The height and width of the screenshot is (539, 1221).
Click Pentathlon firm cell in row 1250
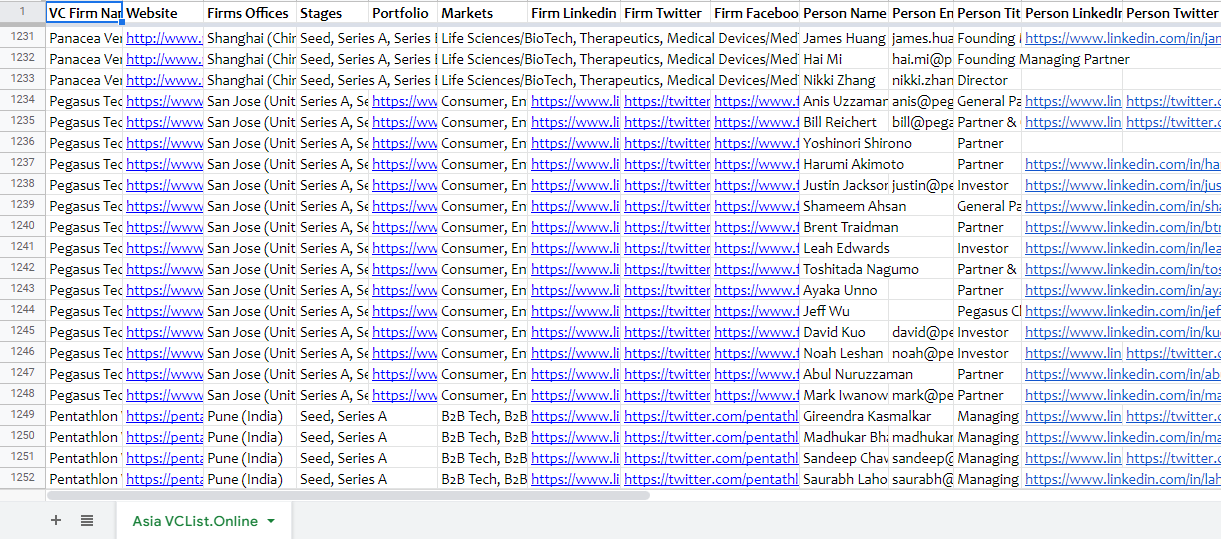(x=85, y=437)
